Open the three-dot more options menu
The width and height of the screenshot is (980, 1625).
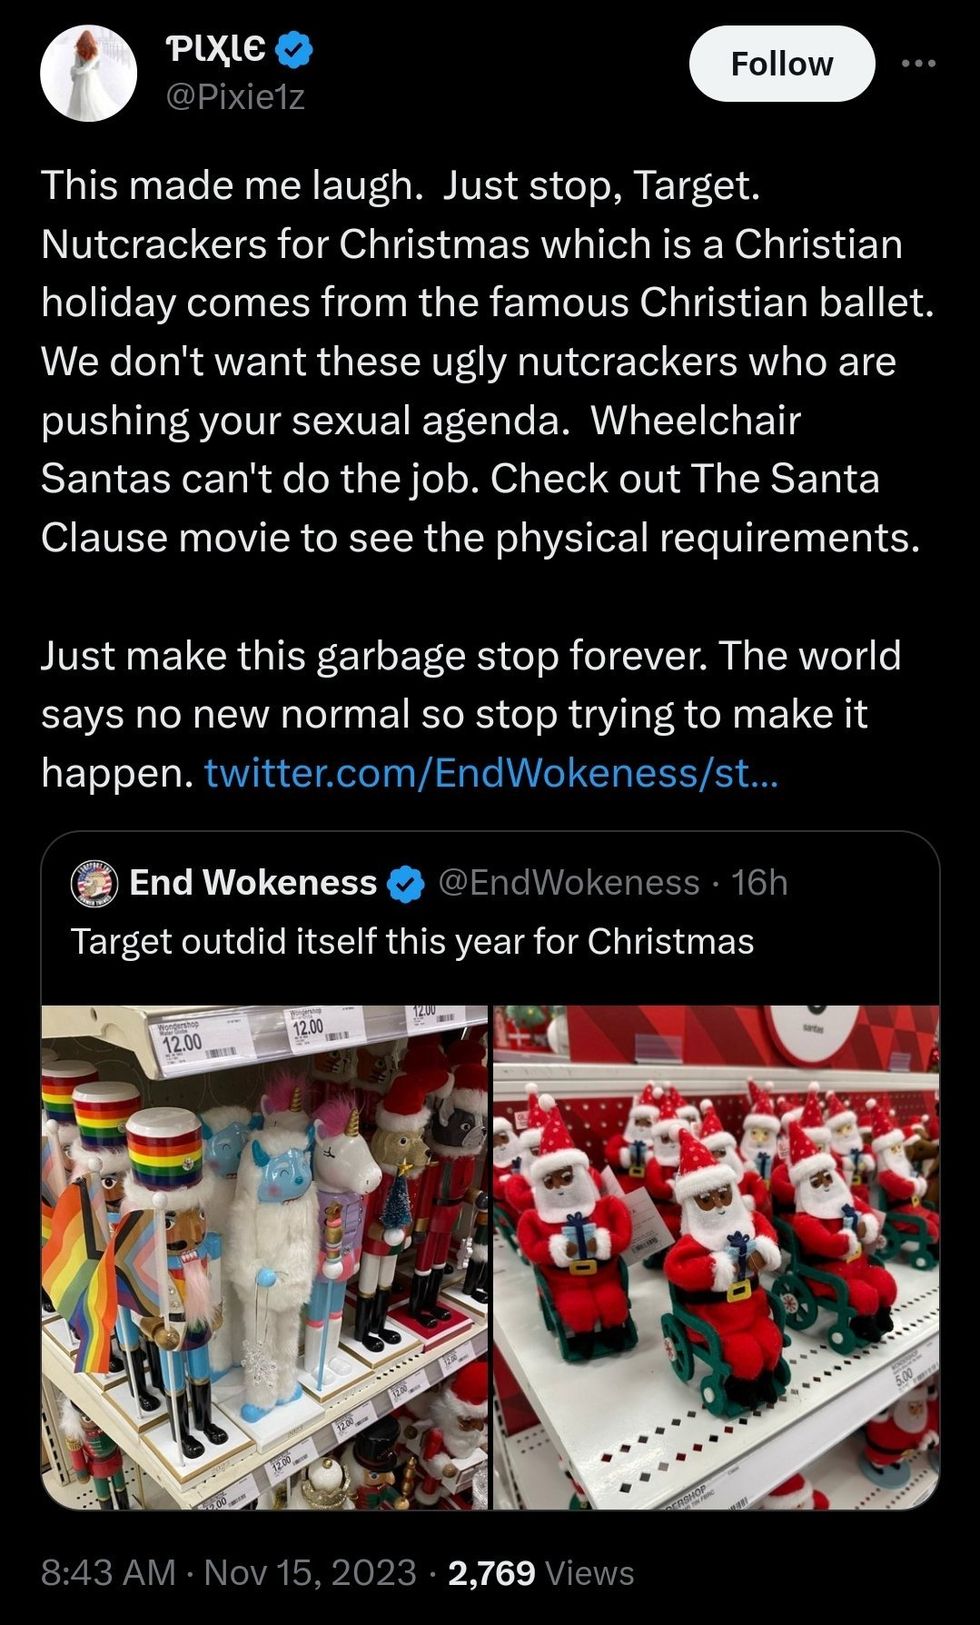918,63
